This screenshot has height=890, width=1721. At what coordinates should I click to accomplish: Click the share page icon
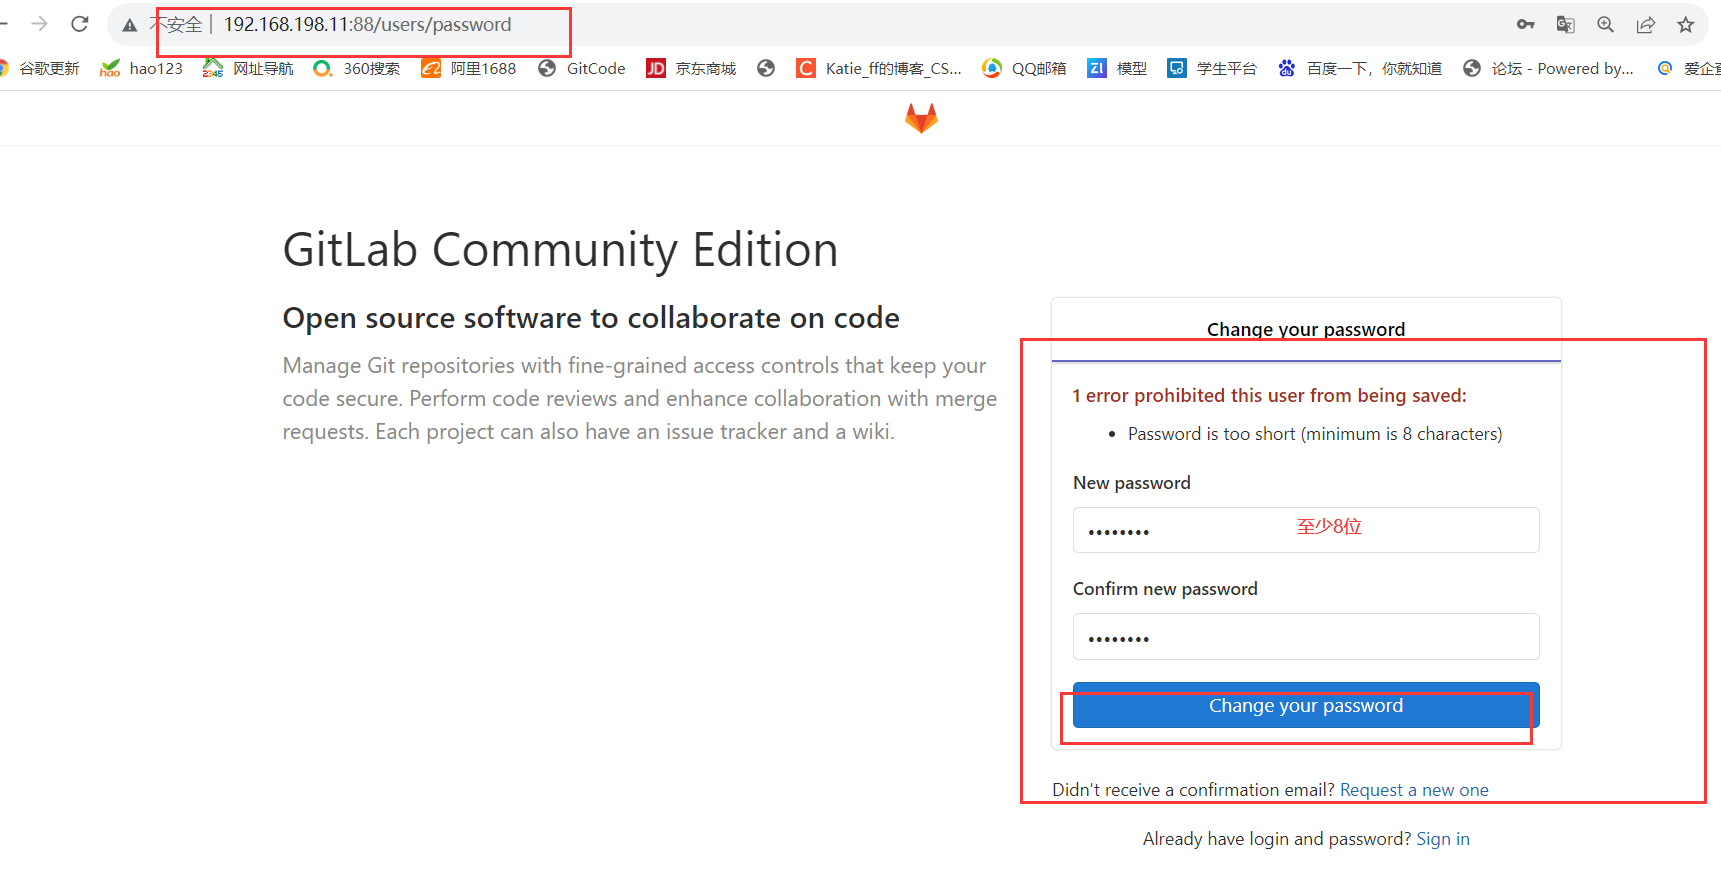pos(1645,25)
